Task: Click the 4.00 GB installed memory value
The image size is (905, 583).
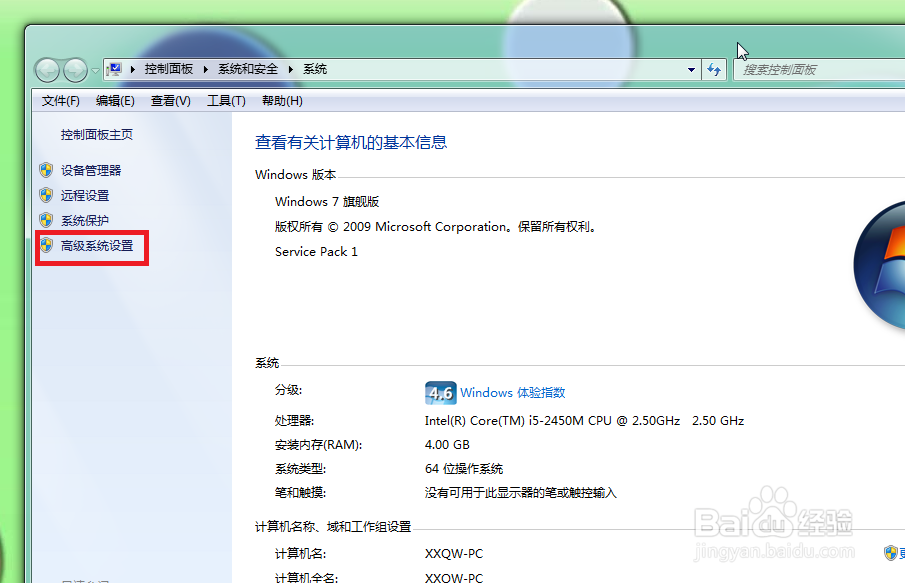Action: click(447, 445)
